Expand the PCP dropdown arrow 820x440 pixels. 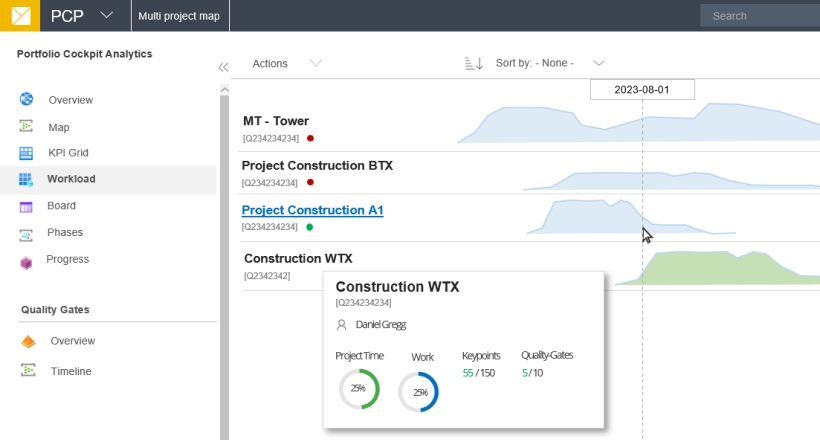click(x=107, y=15)
